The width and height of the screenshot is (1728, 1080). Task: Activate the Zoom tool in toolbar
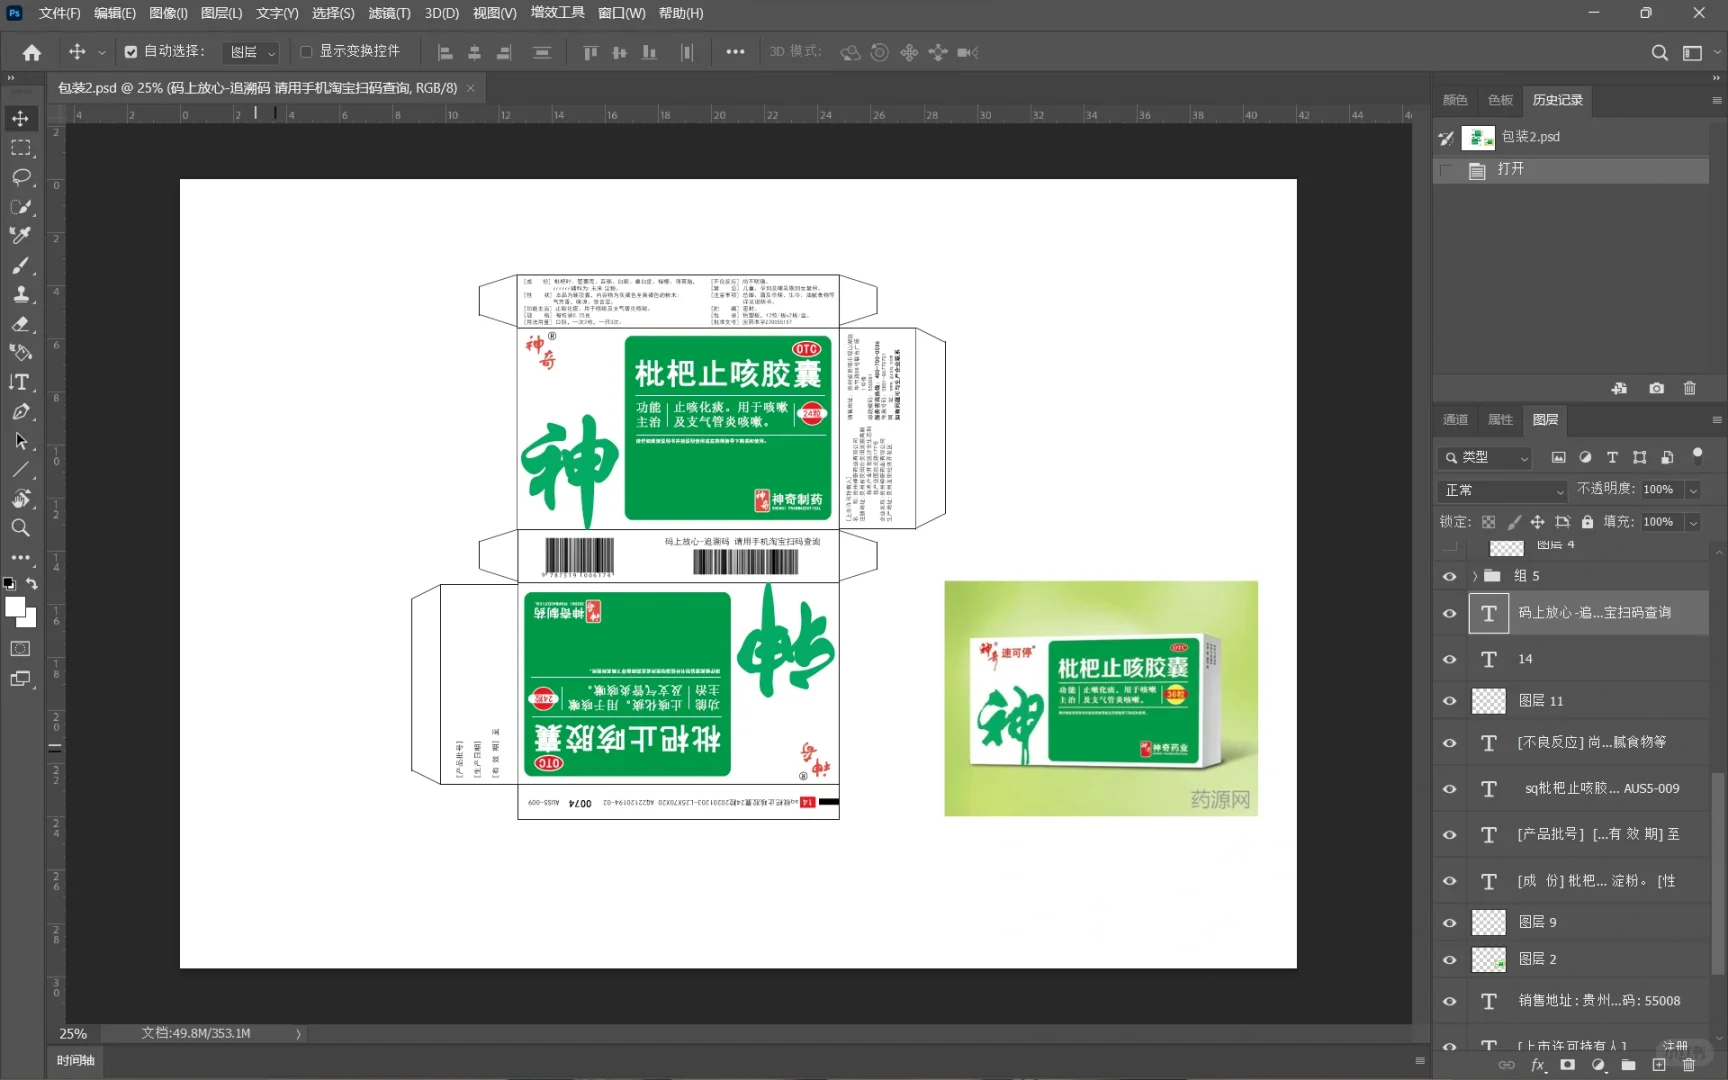pyautogui.click(x=20, y=528)
